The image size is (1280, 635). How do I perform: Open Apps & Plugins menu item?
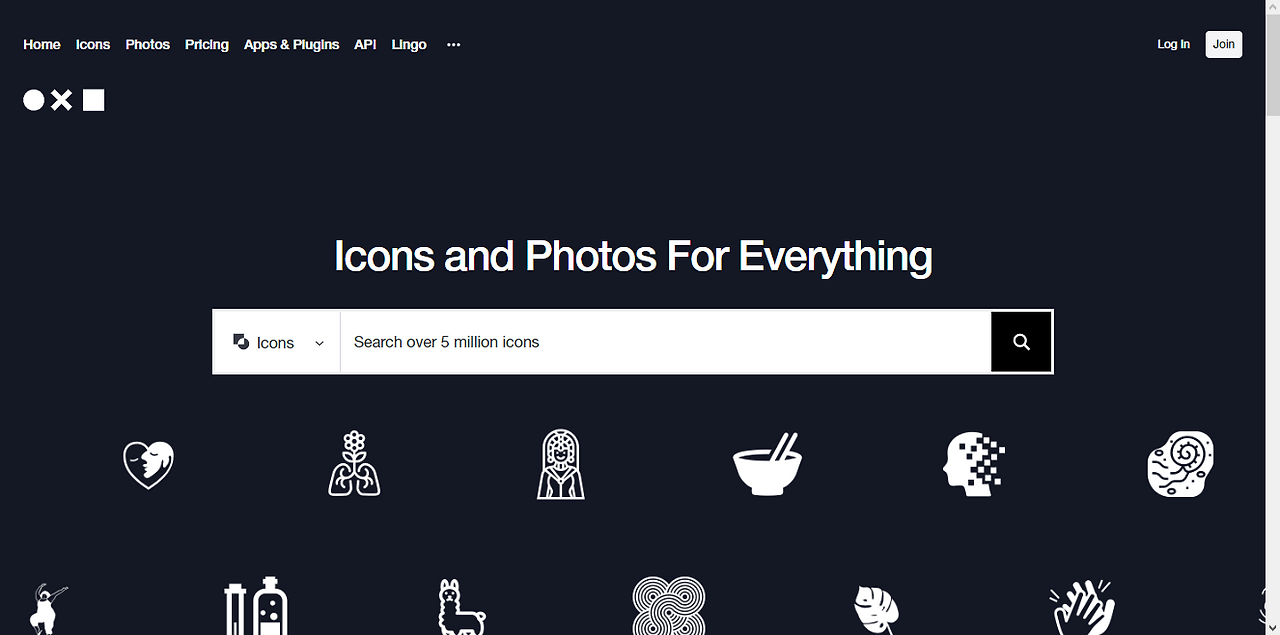292,45
